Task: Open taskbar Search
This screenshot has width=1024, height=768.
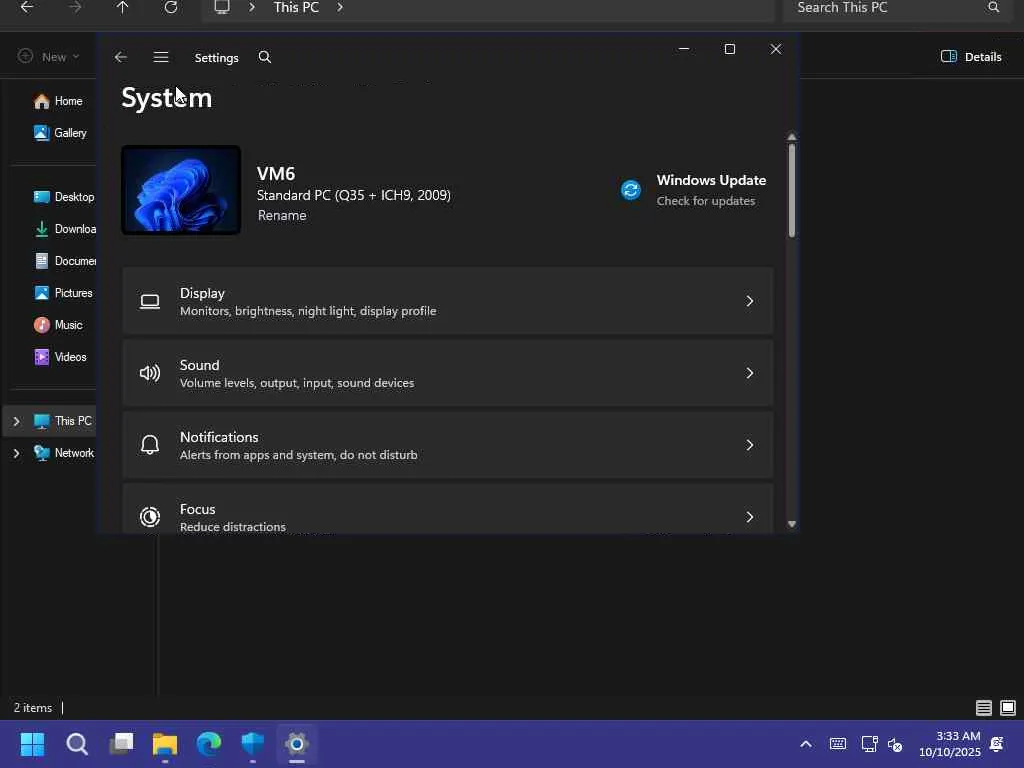Action: 76,744
